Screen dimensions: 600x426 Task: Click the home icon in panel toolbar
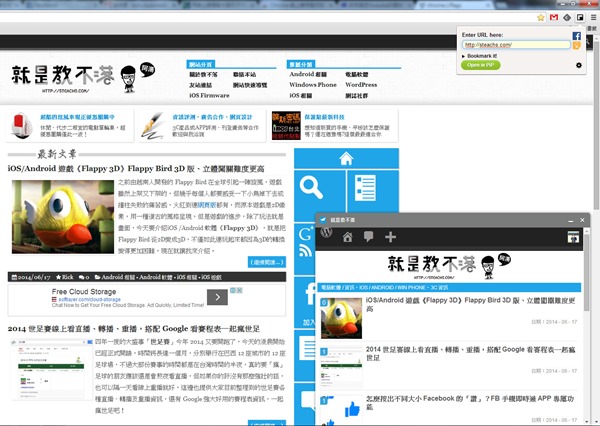point(348,237)
